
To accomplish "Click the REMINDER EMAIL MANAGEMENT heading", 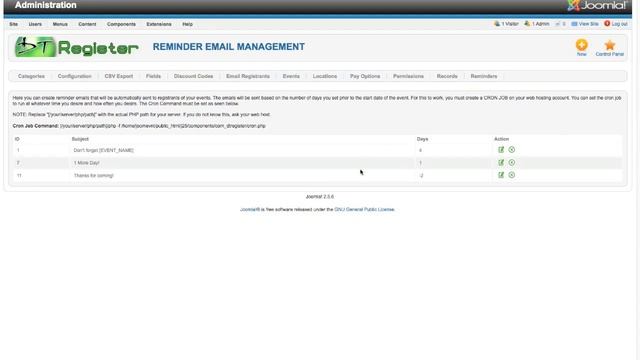I will [229, 47].
